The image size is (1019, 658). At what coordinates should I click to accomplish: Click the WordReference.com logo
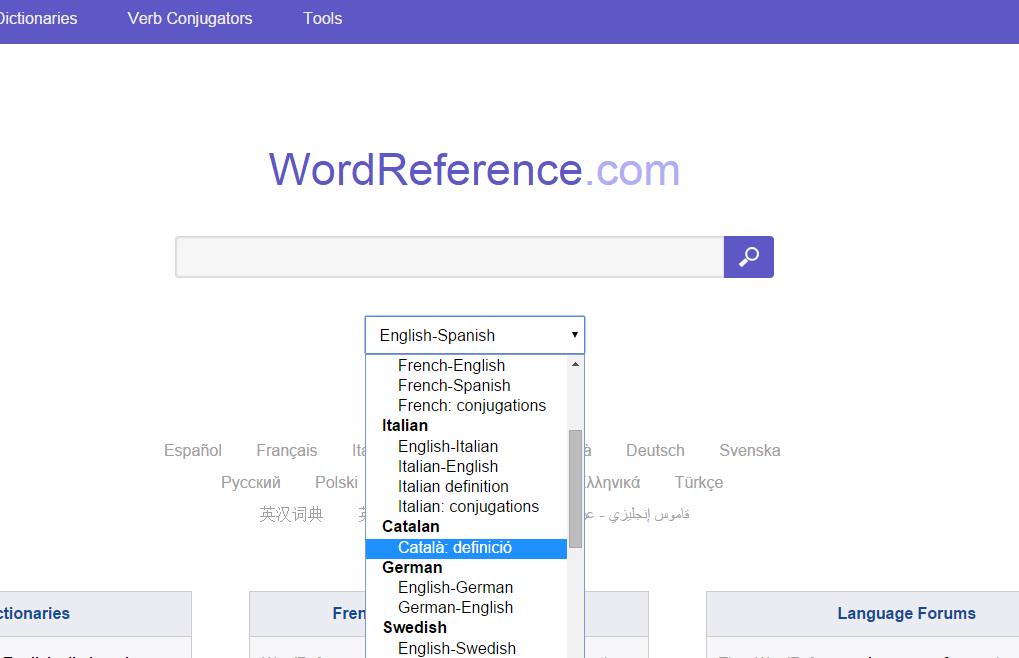[474, 170]
